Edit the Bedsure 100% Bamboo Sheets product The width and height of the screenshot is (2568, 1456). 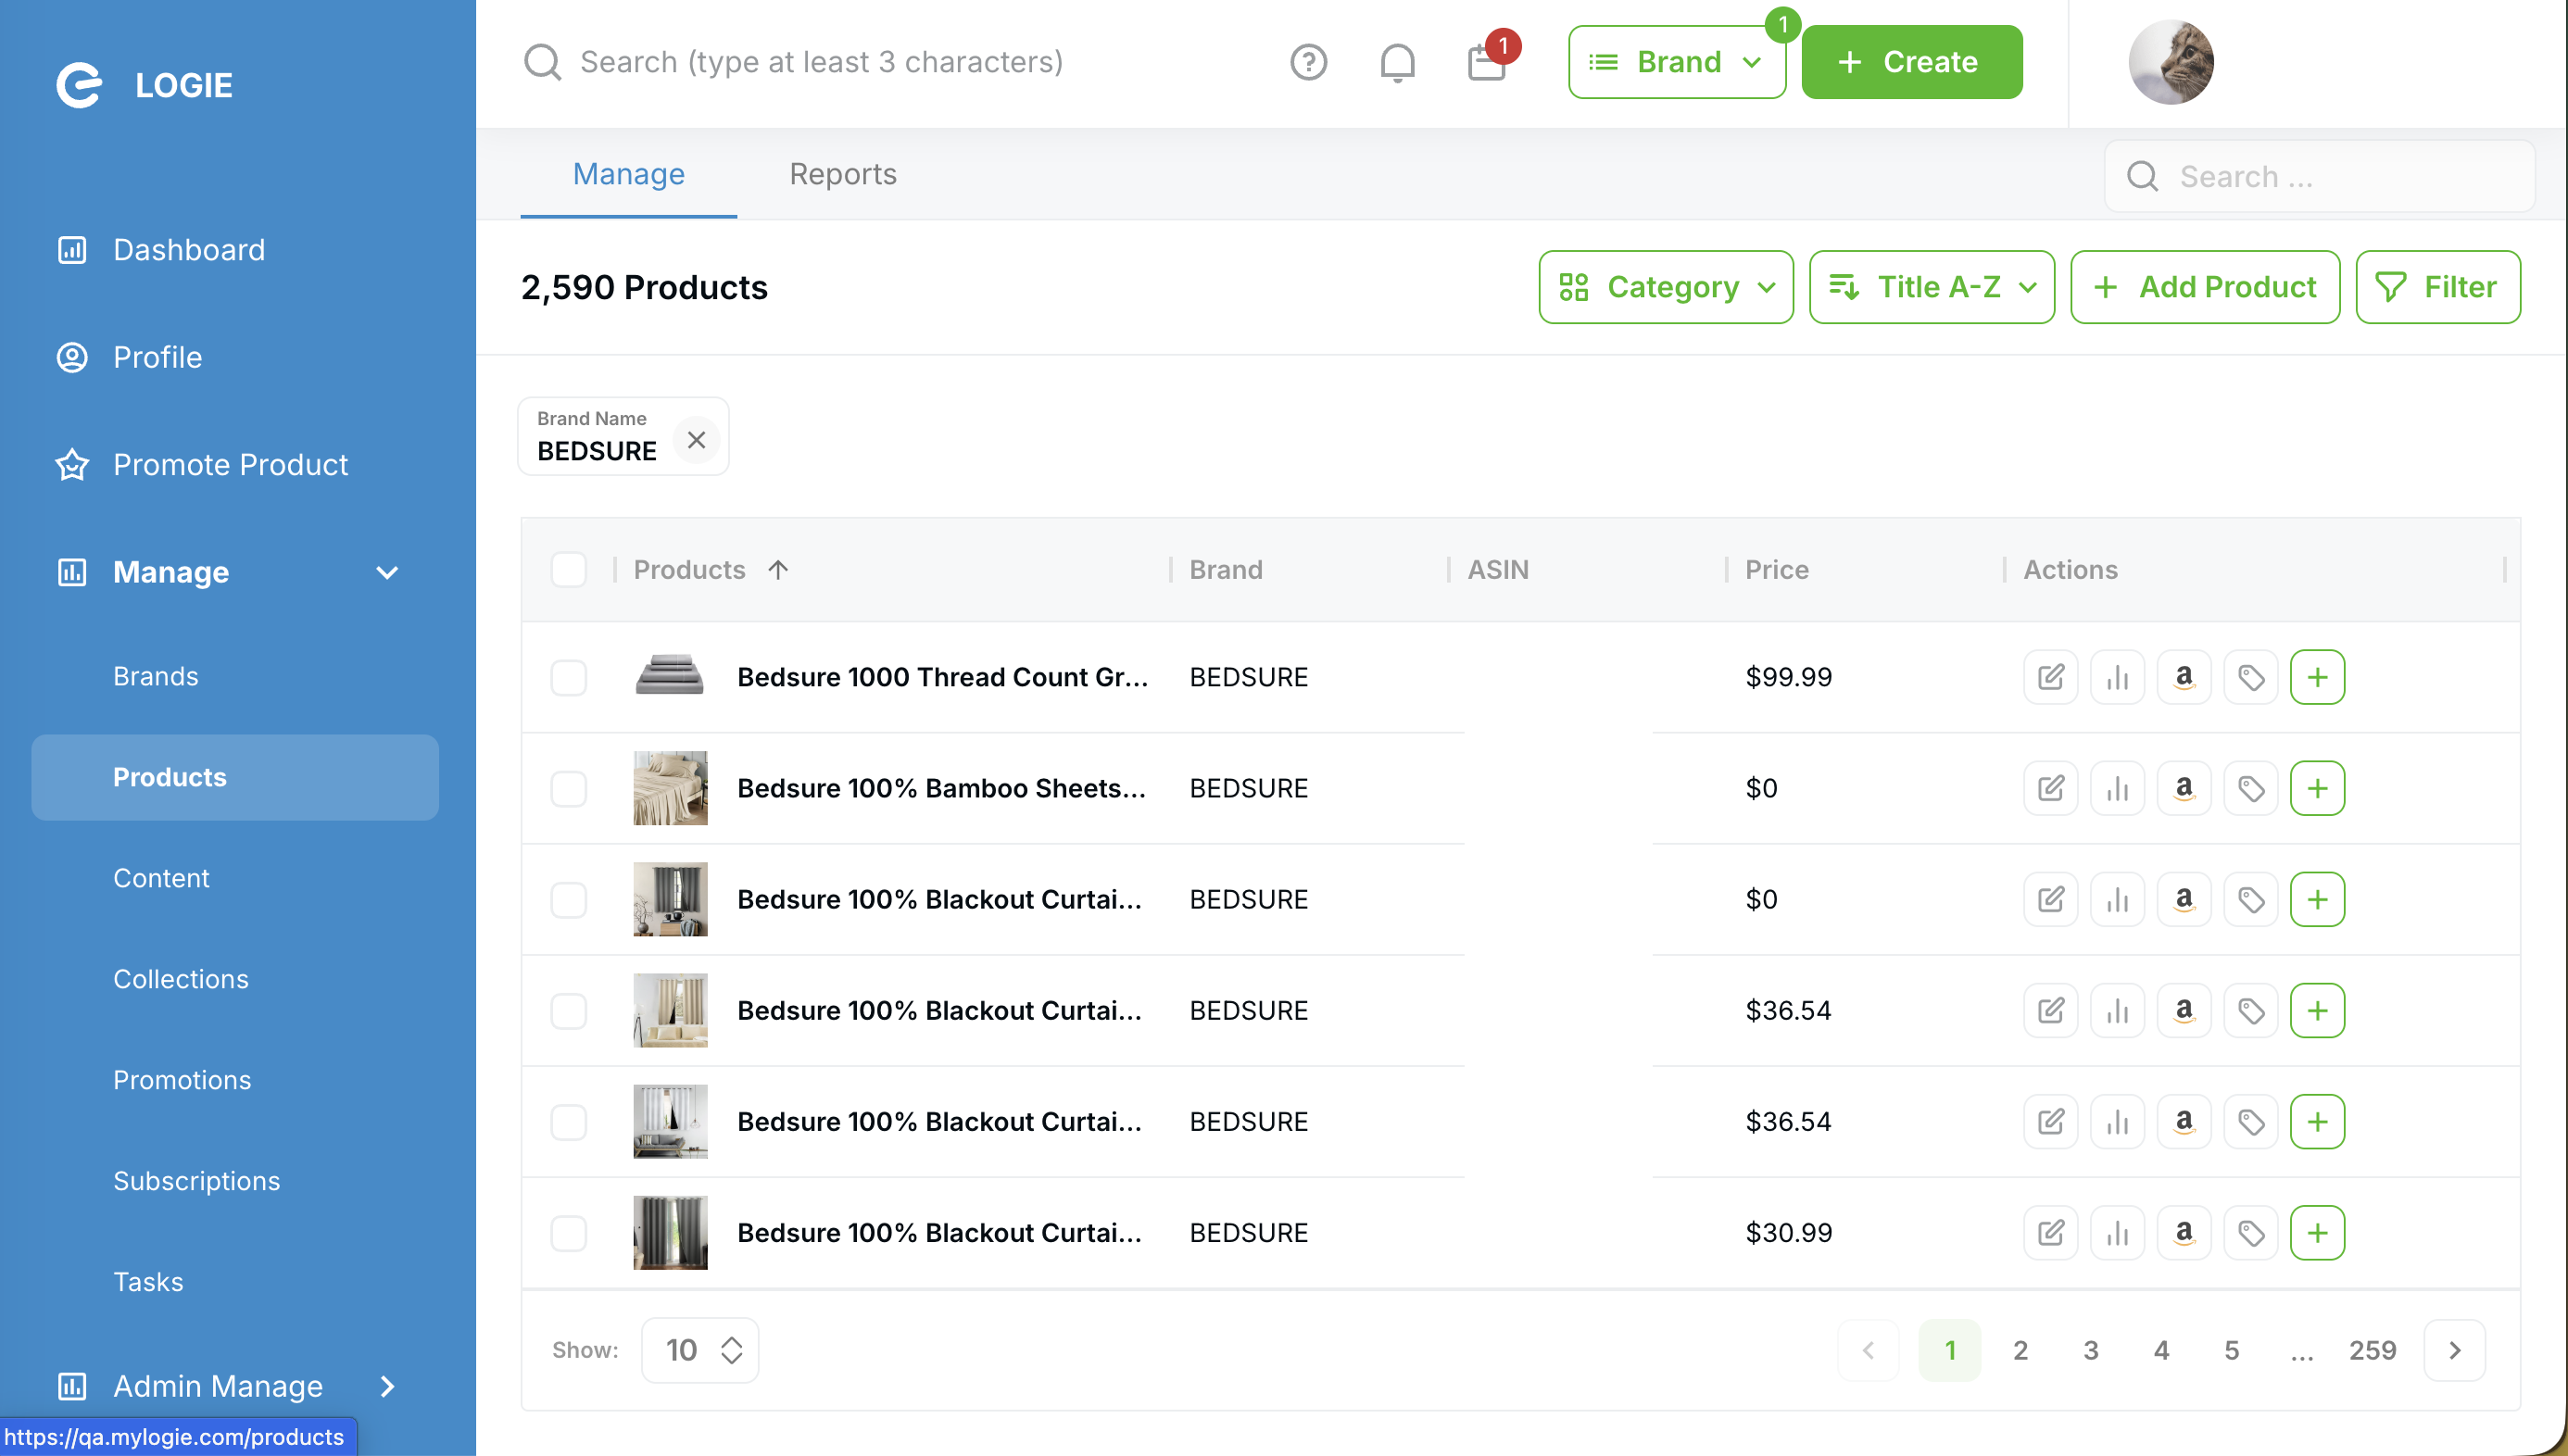[x=2050, y=788]
